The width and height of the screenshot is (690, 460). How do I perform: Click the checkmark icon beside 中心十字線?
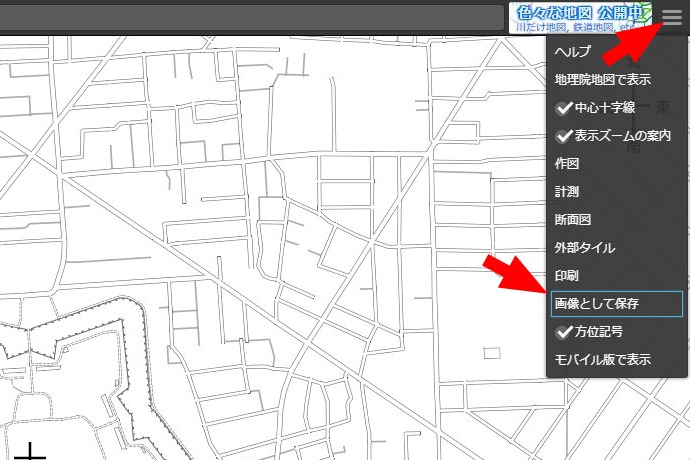[563, 108]
